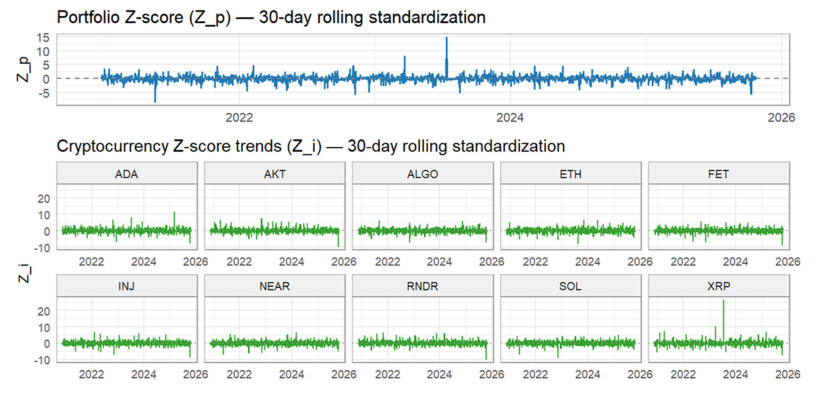This screenshot has height=400, width=828.
Task: Click the tall positive spike in ADA chart
Action: tap(174, 213)
